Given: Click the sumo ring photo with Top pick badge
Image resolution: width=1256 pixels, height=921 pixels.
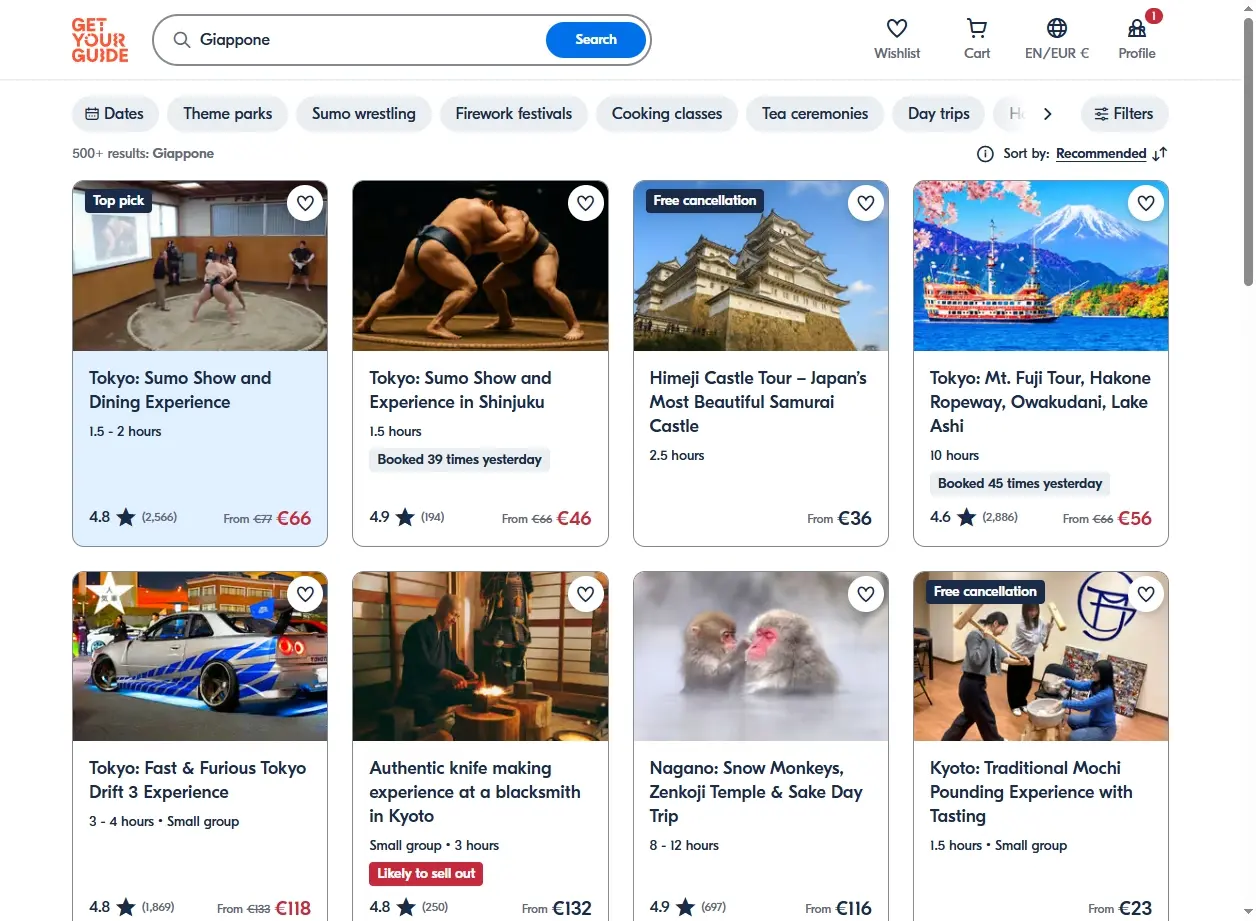Looking at the screenshot, I should (x=200, y=266).
